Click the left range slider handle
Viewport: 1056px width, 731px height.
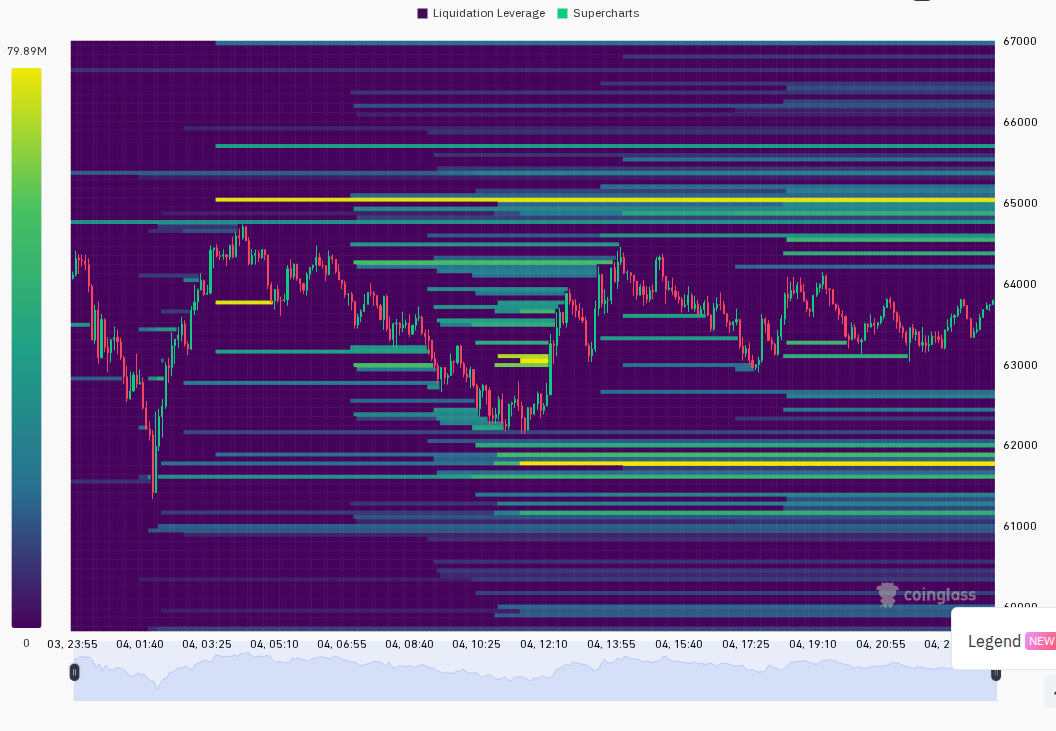coord(75,672)
